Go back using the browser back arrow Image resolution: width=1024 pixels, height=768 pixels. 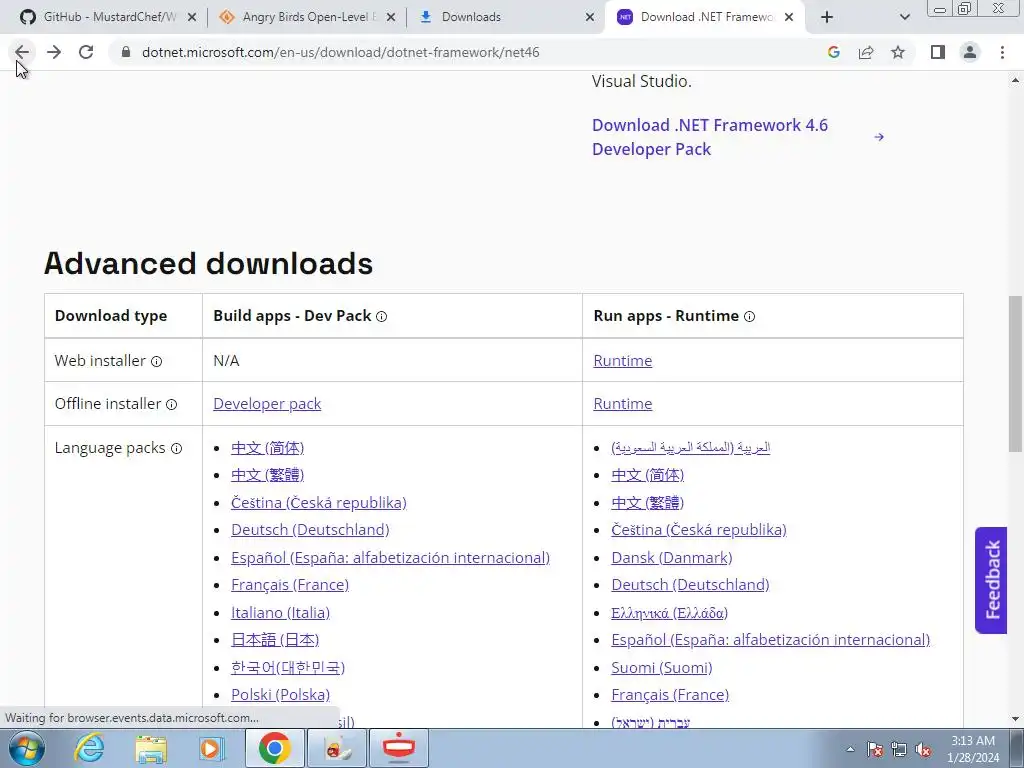coord(22,52)
